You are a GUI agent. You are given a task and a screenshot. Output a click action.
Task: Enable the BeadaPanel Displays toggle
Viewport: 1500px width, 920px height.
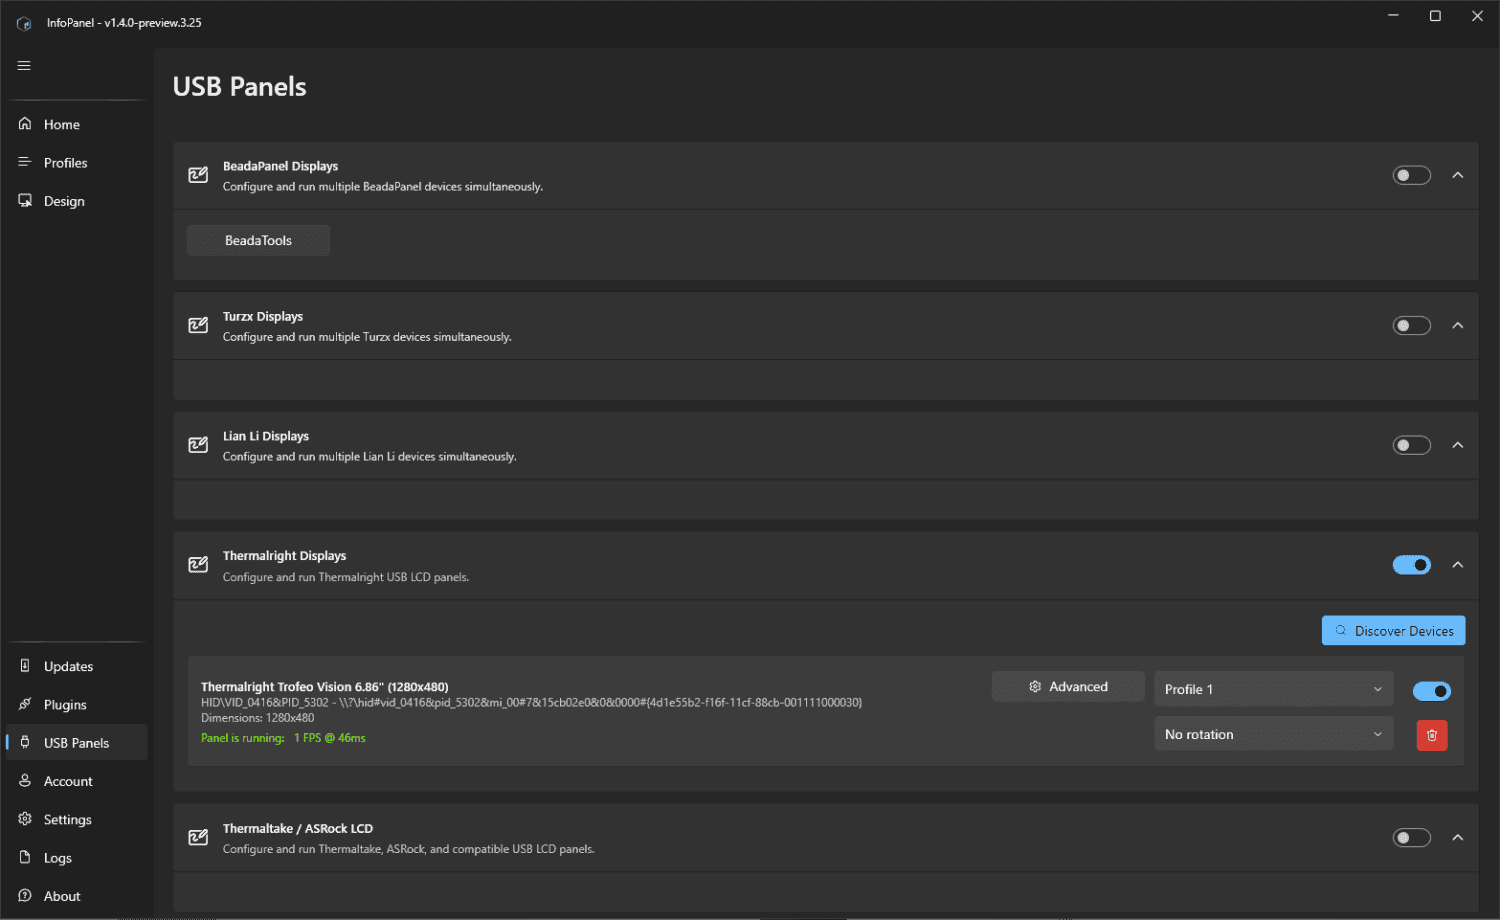tap(1412, 175)
